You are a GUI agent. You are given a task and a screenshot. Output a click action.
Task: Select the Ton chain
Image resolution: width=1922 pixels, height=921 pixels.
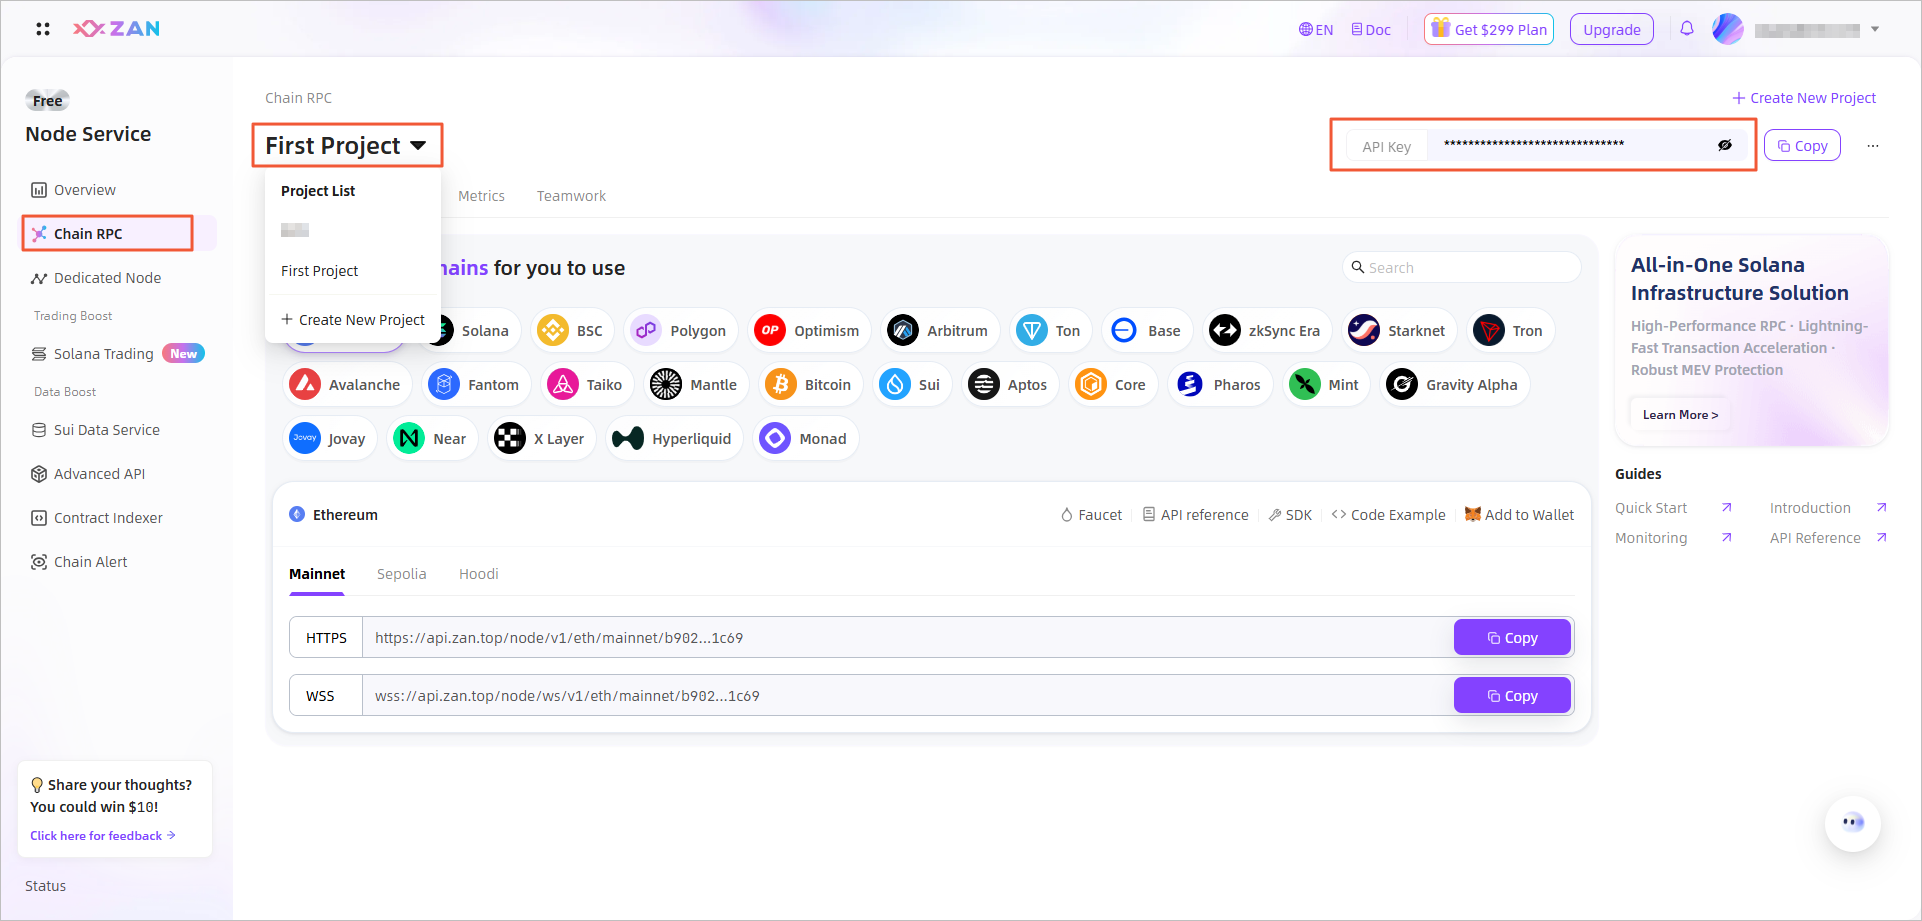(x=1050, y=331)
